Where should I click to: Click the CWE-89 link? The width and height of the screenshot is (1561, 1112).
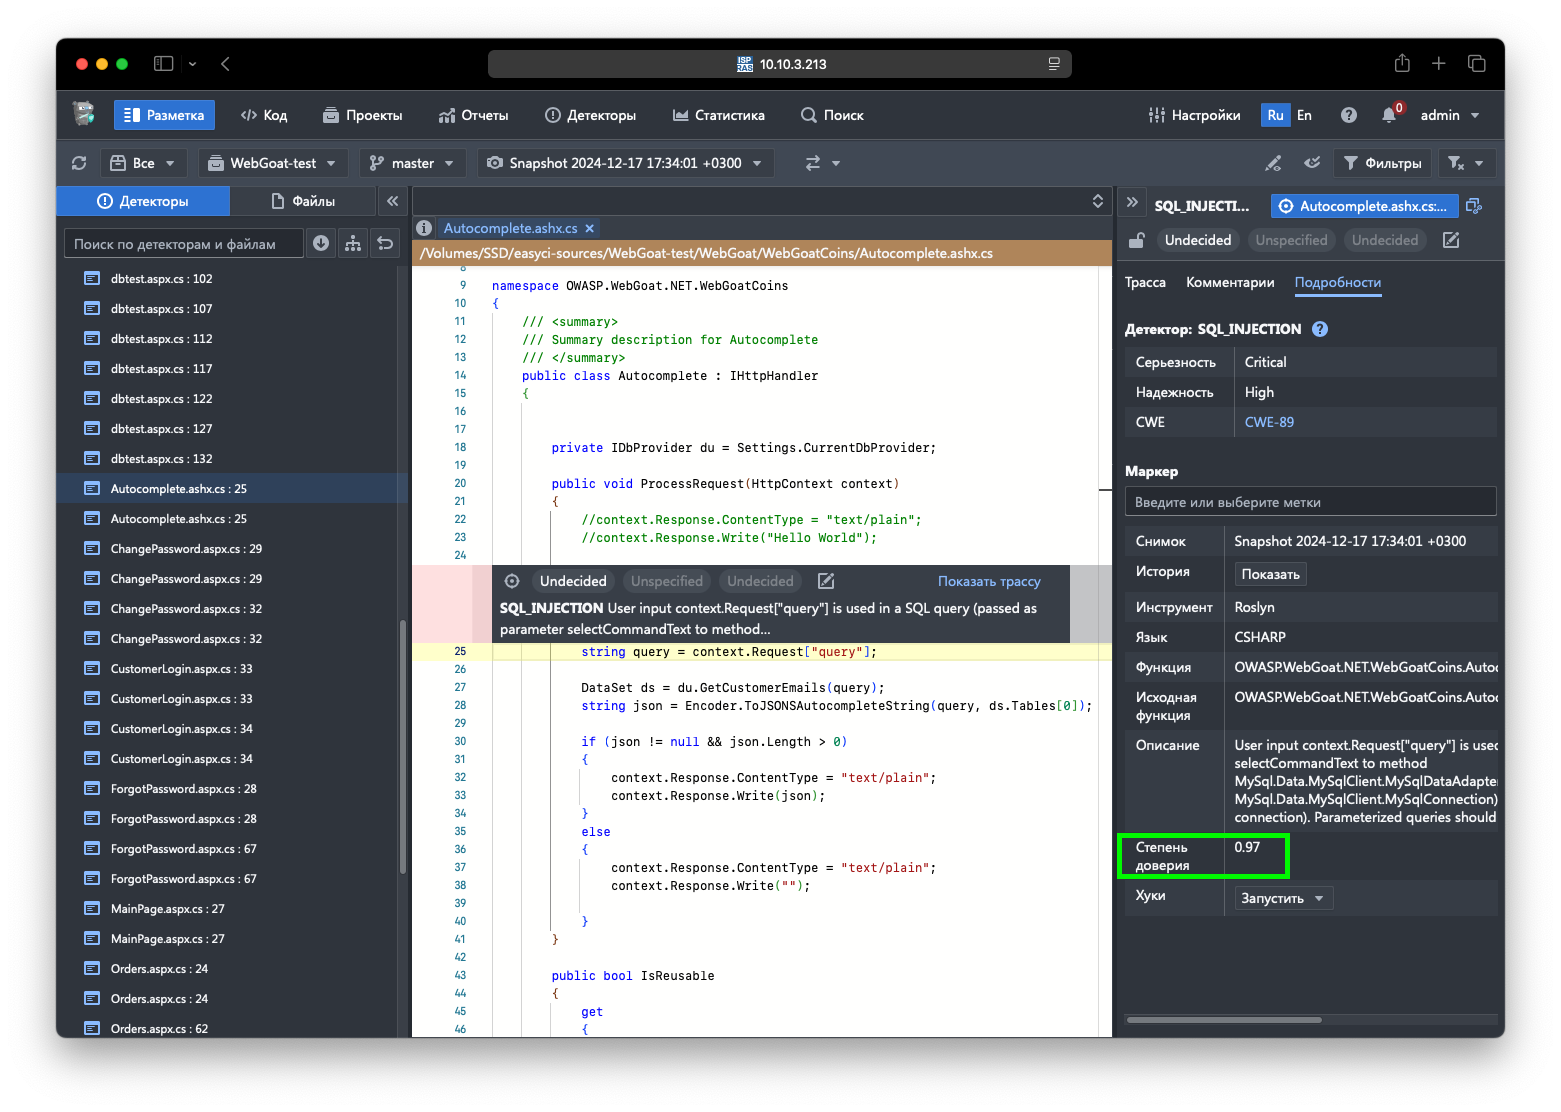[x=1269, y=422]
